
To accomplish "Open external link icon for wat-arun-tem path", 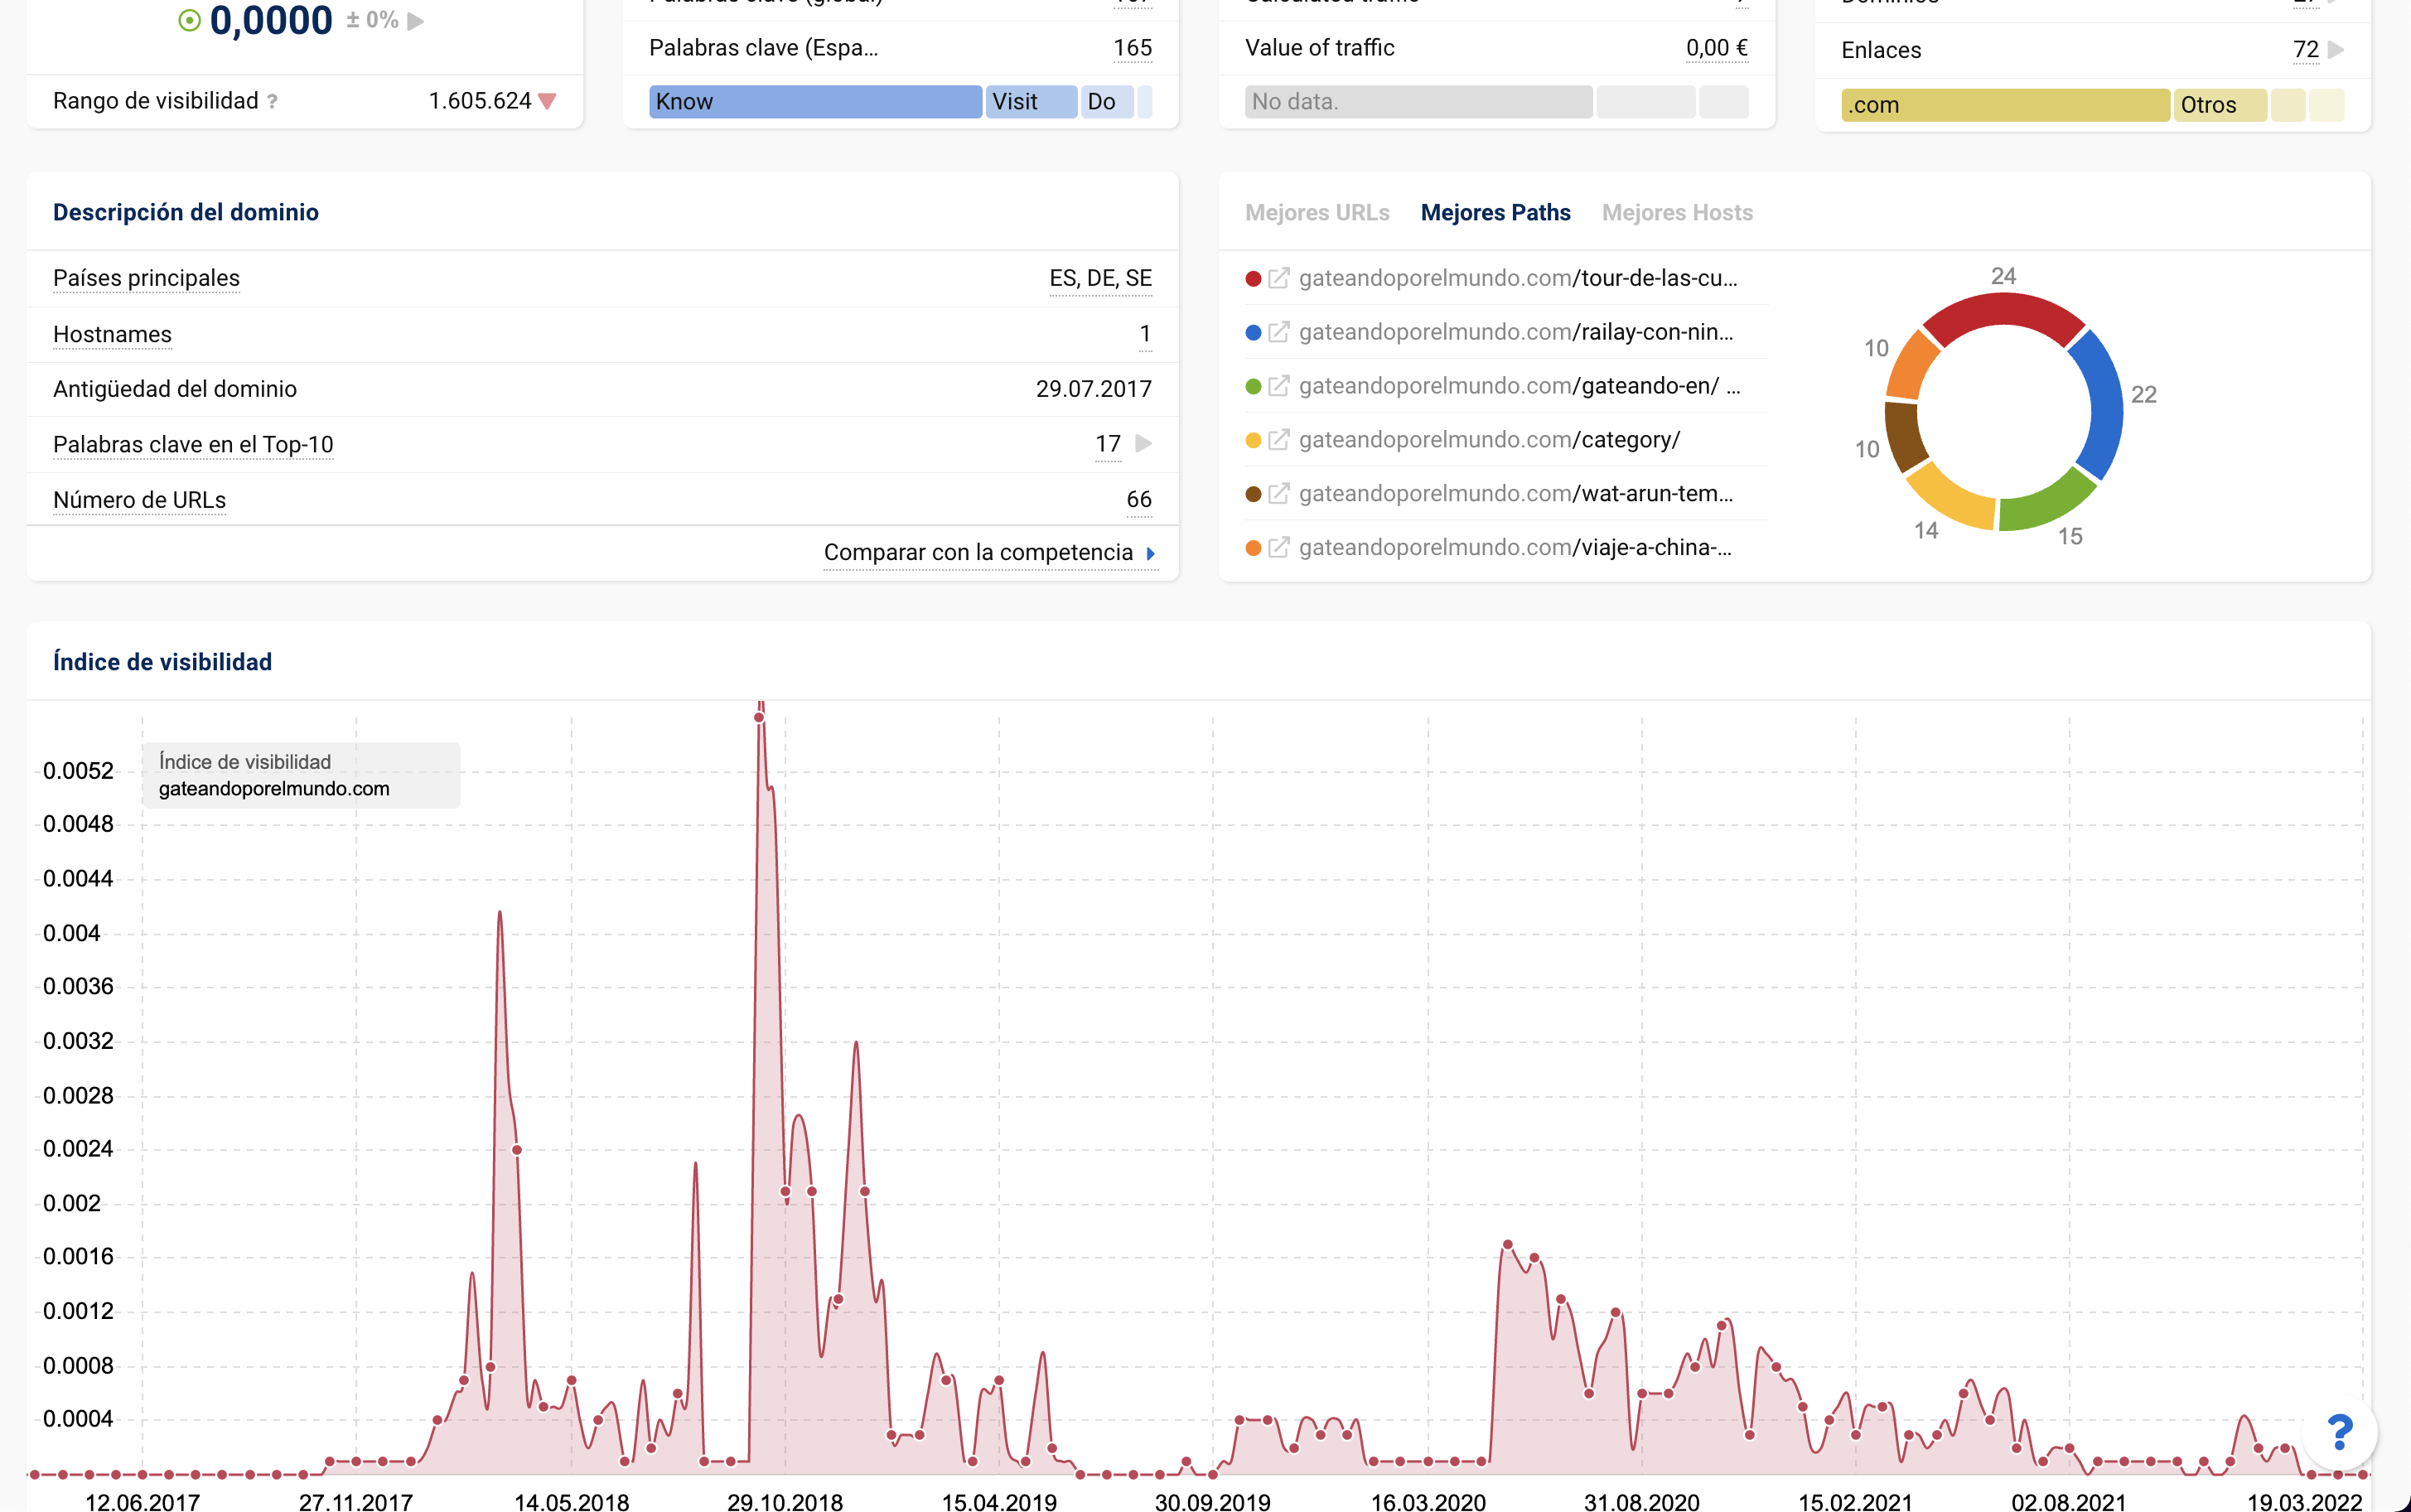I will [x=1278, y=494].
